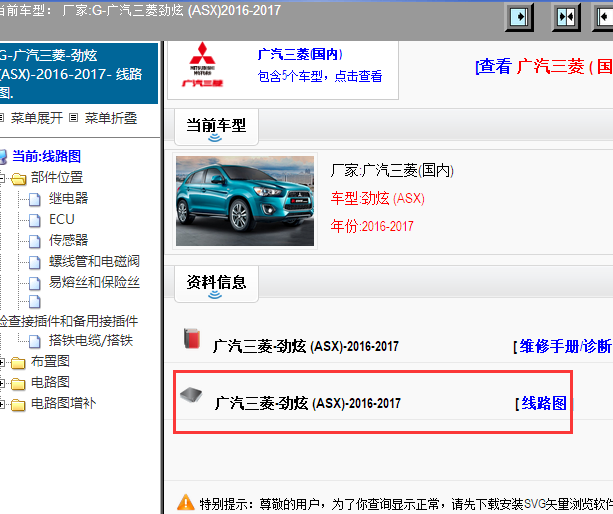Click the page icon beside 传感器

34,242
